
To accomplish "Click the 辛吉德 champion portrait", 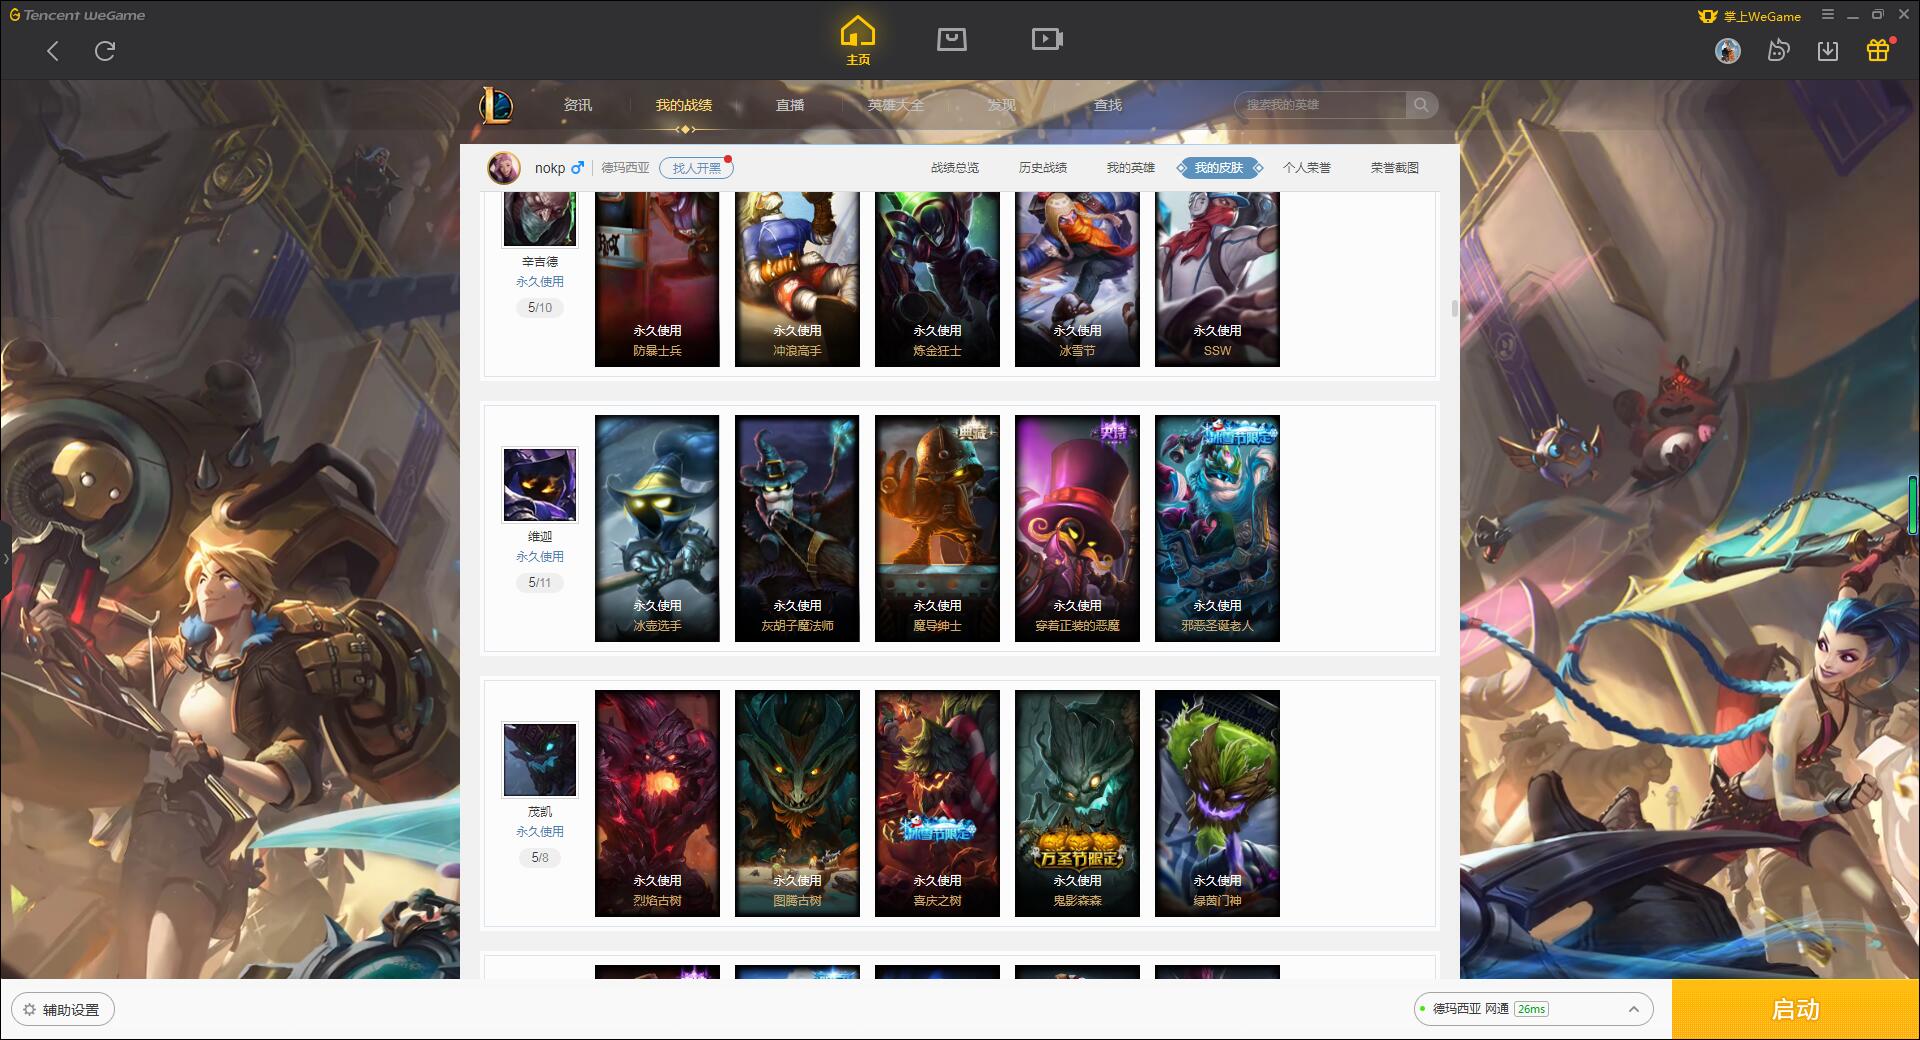I will [x=539, y=219].
